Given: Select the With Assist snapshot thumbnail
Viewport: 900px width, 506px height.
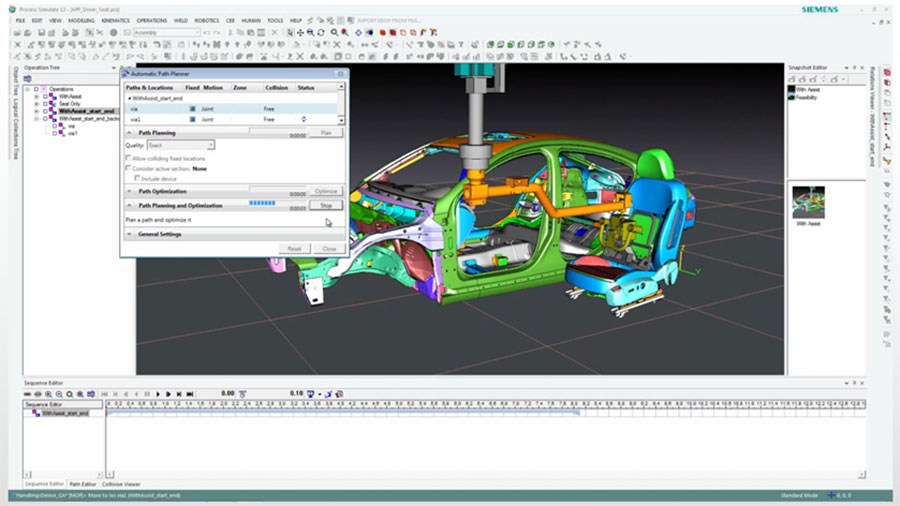Looking at the screenshot, I should pyautogui.click(x=808, y=202).
